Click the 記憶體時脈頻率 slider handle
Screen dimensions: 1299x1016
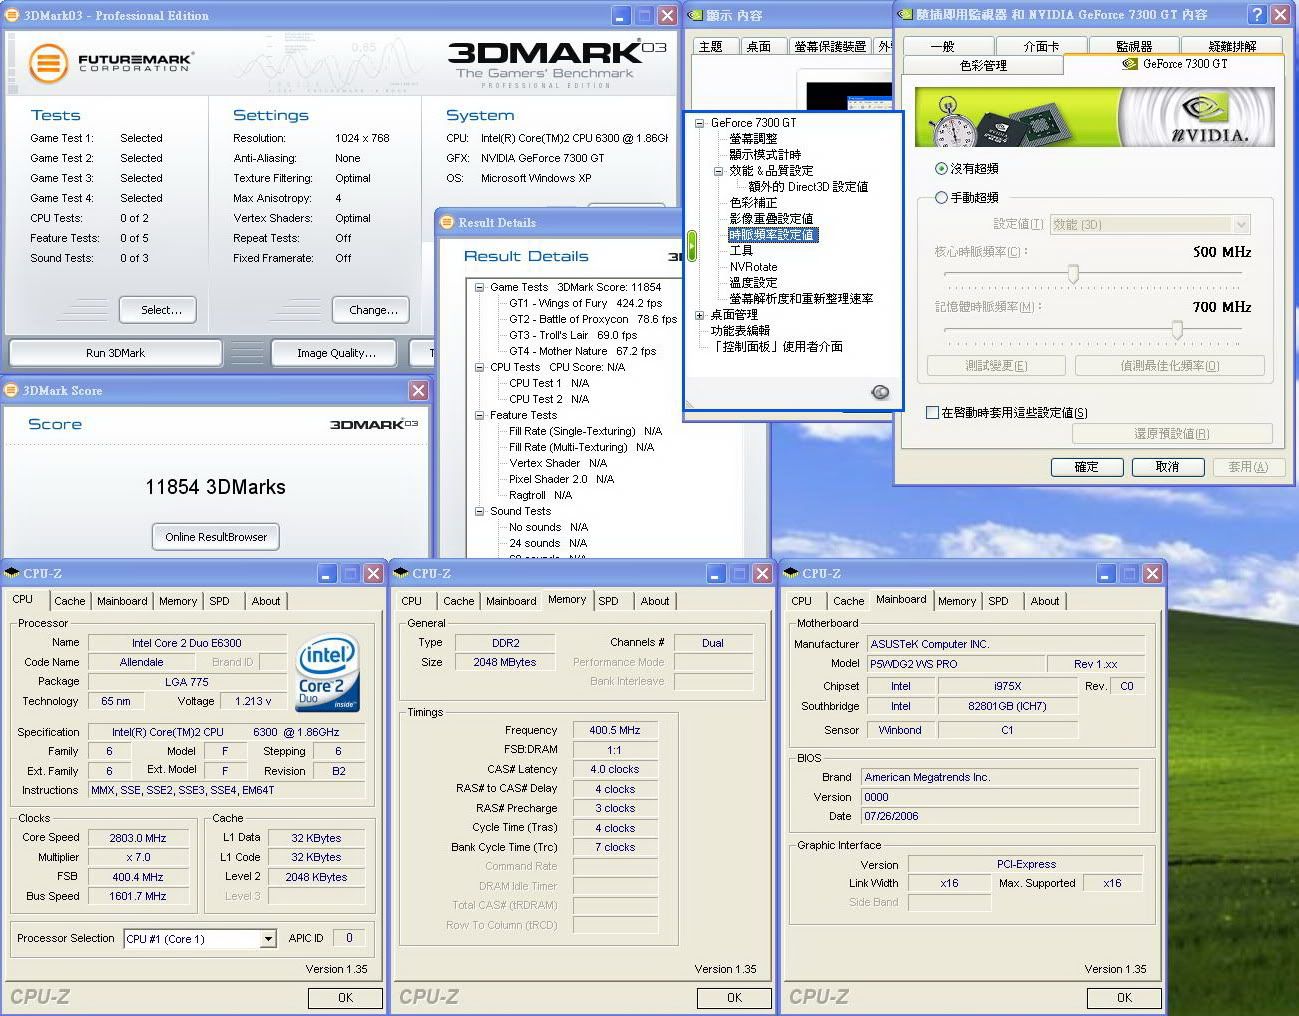(1177, 329)
